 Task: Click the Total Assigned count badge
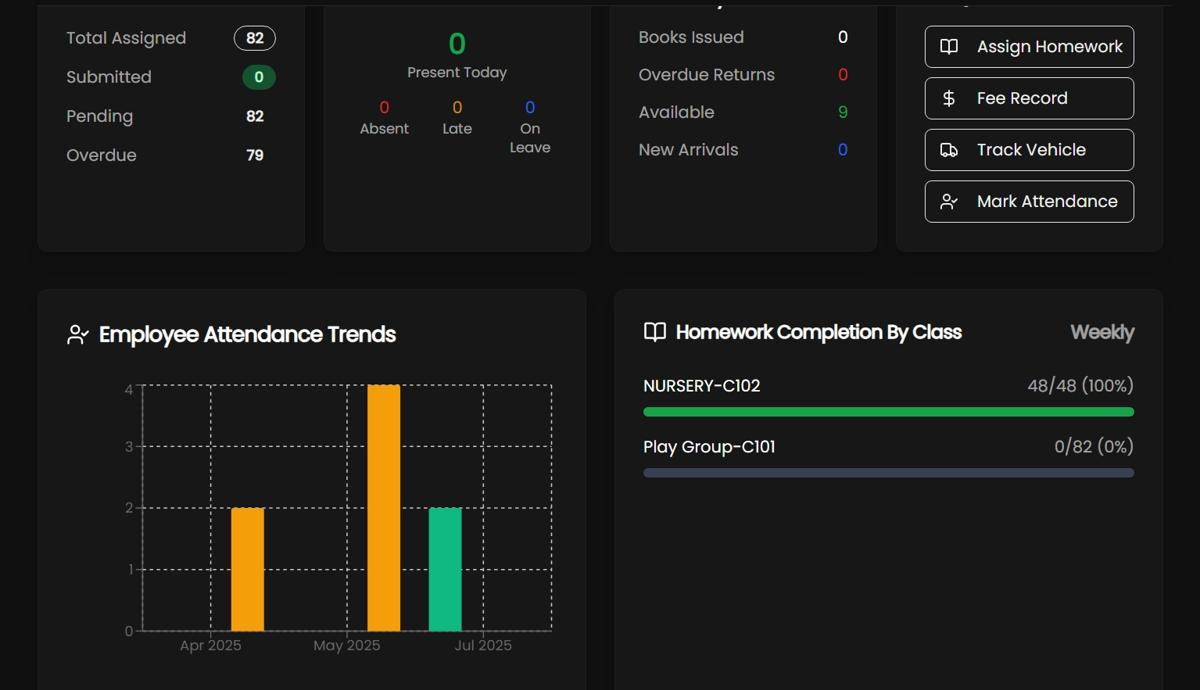[255, 38]
